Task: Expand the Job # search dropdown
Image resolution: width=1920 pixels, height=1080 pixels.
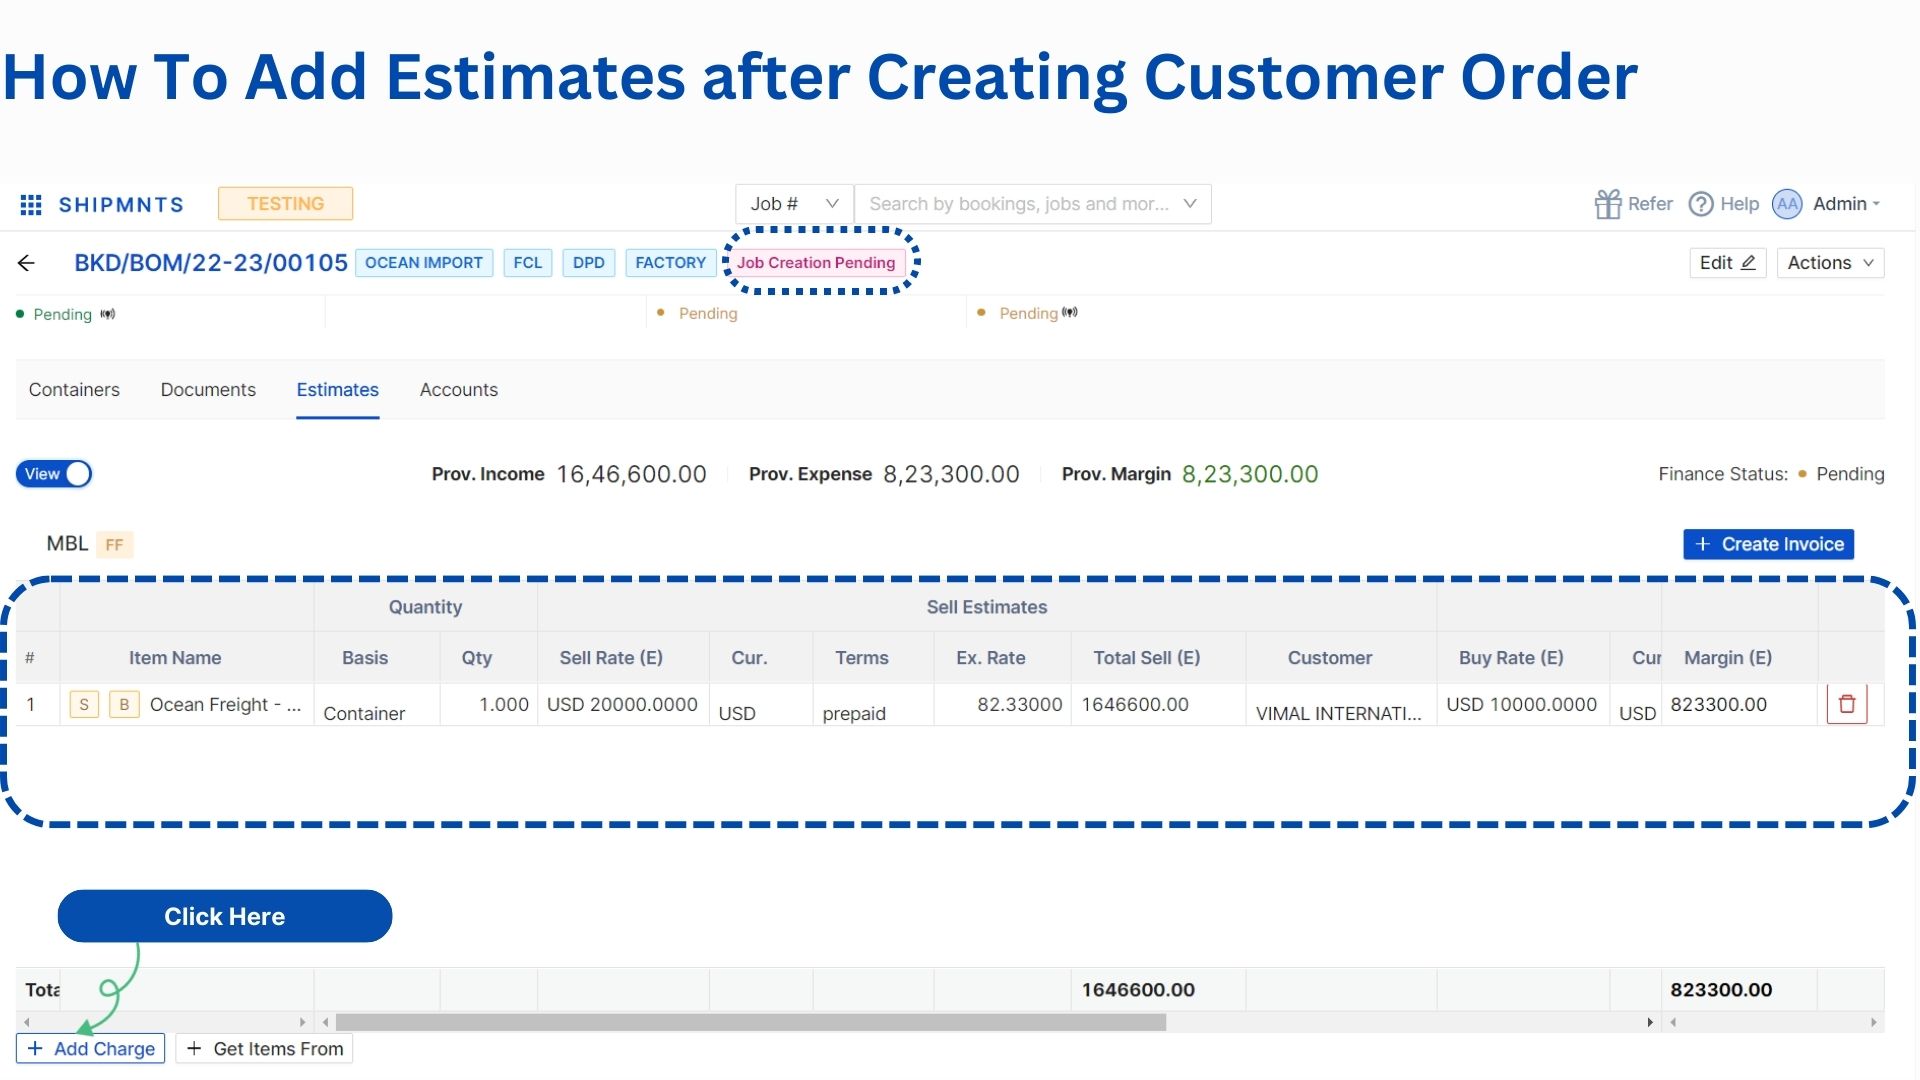Action: (831, 203)
